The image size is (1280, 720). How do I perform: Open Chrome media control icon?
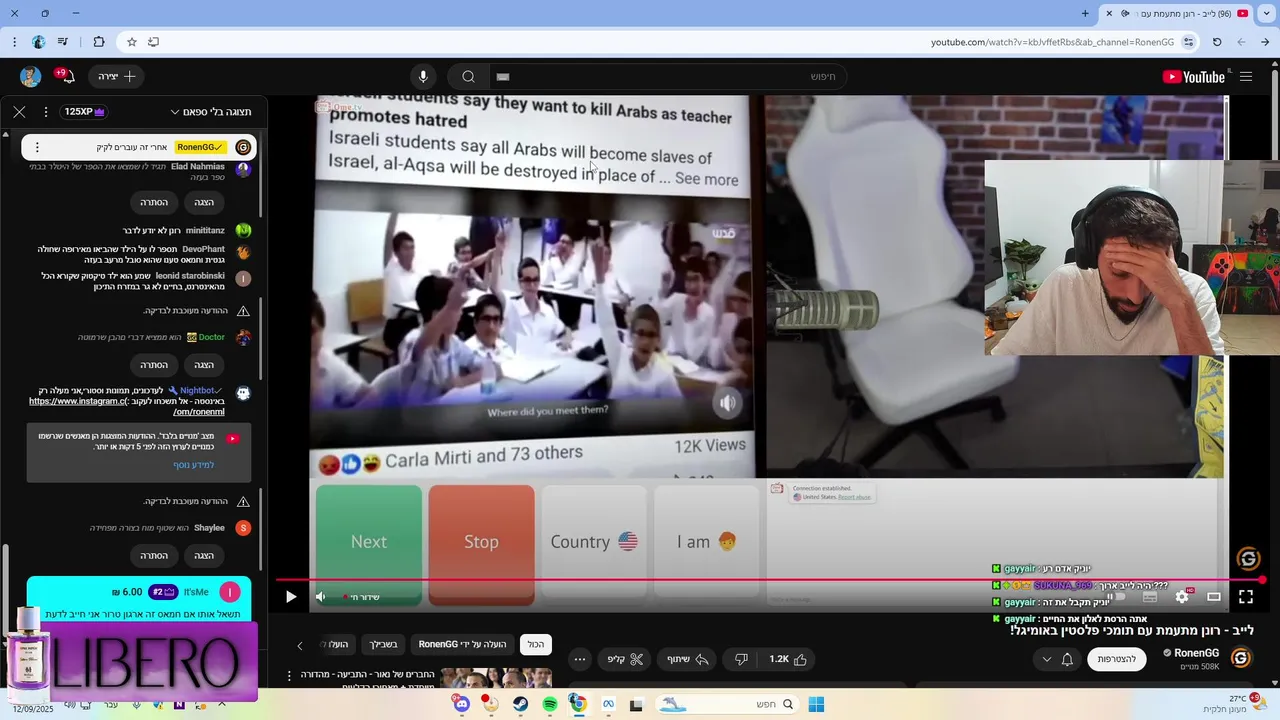(x=63, y=42)
